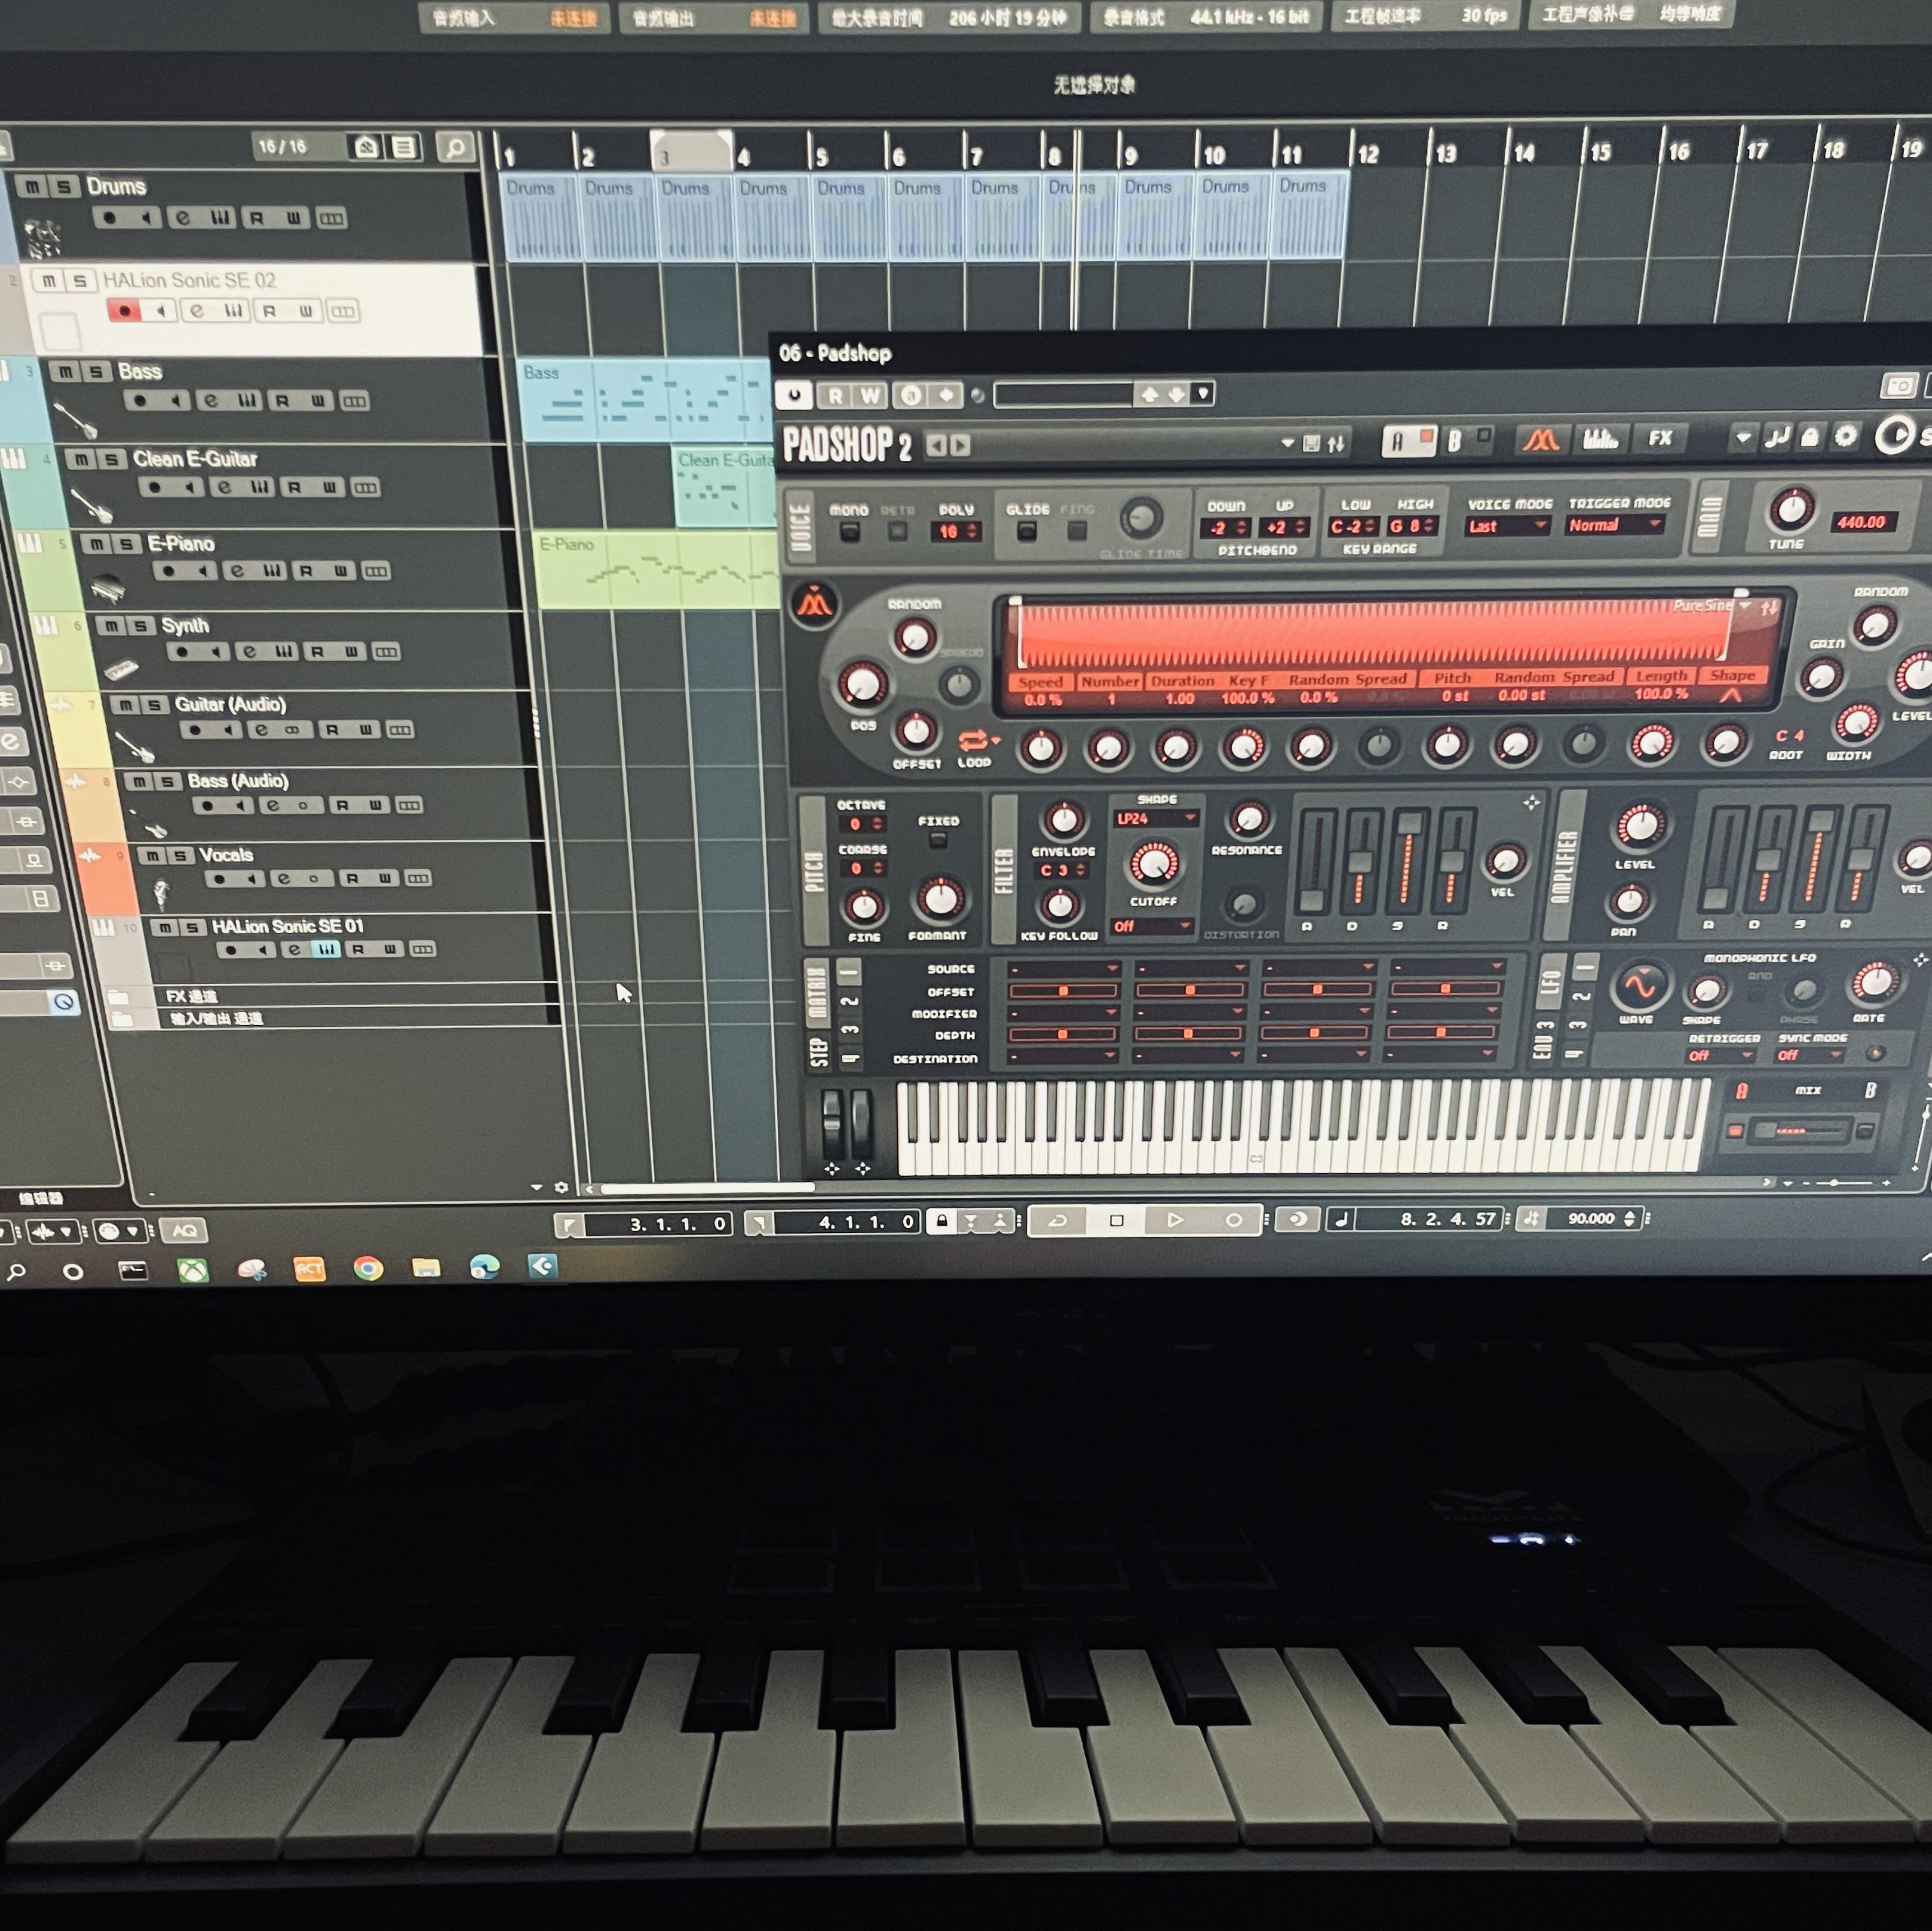The image size is (1932, 1931).
Task: Open track visibility agents icon
Action: pos(366,148)
